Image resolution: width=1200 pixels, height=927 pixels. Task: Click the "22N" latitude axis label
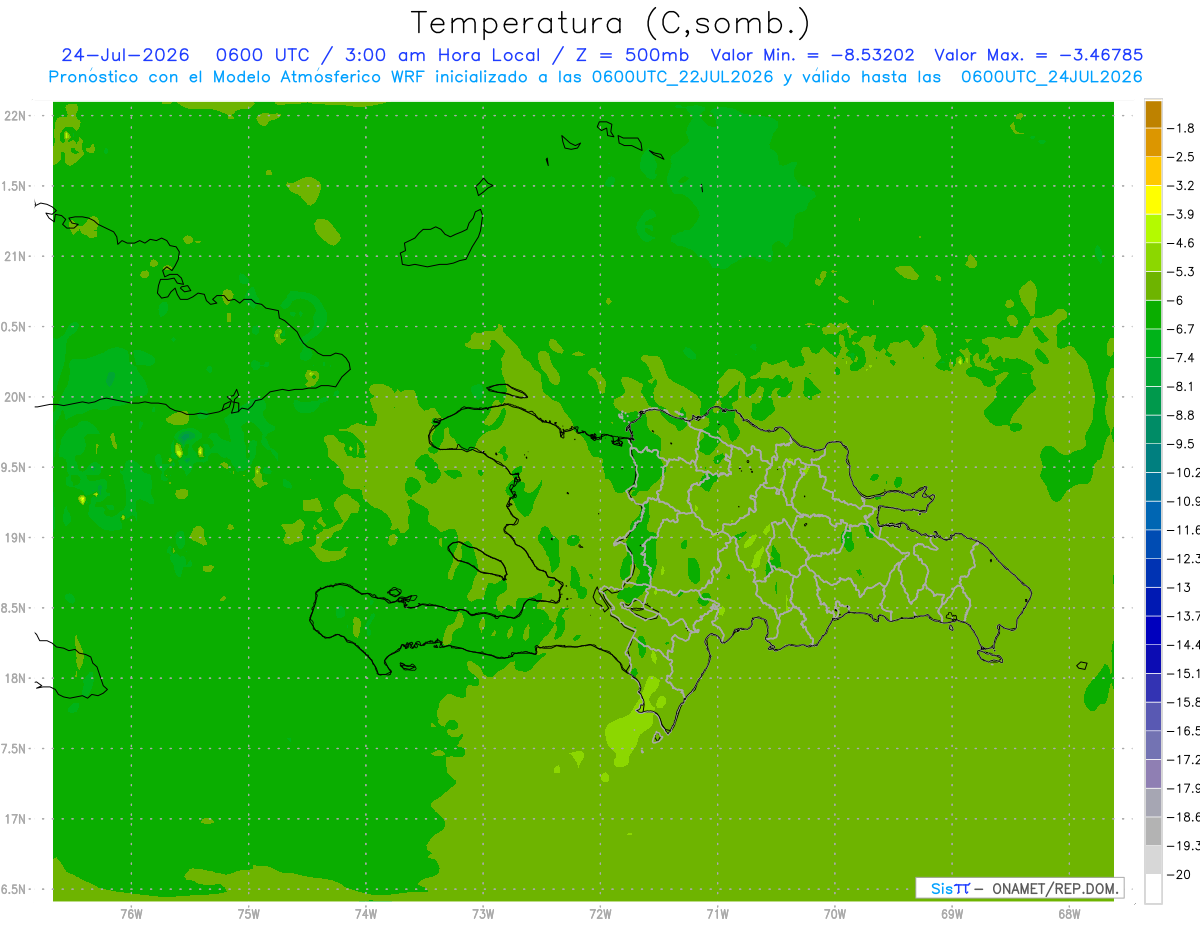click(x=16, y=116)
